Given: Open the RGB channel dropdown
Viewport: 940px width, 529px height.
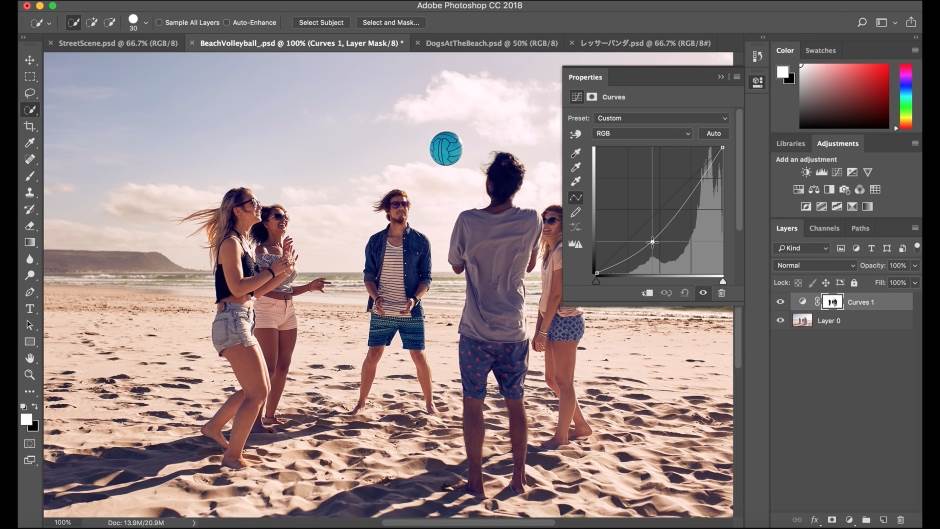Looking at the screenshot, I should tap(642, 133).
